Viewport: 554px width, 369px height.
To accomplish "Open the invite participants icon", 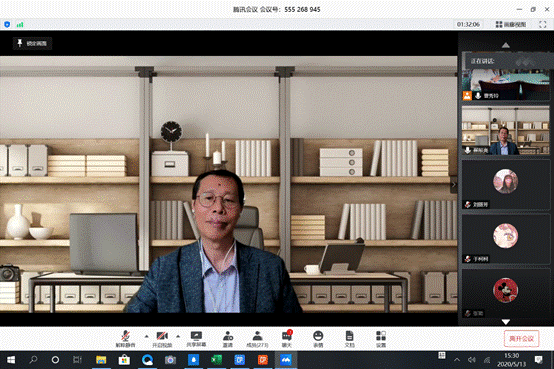I will coord(228,339).
